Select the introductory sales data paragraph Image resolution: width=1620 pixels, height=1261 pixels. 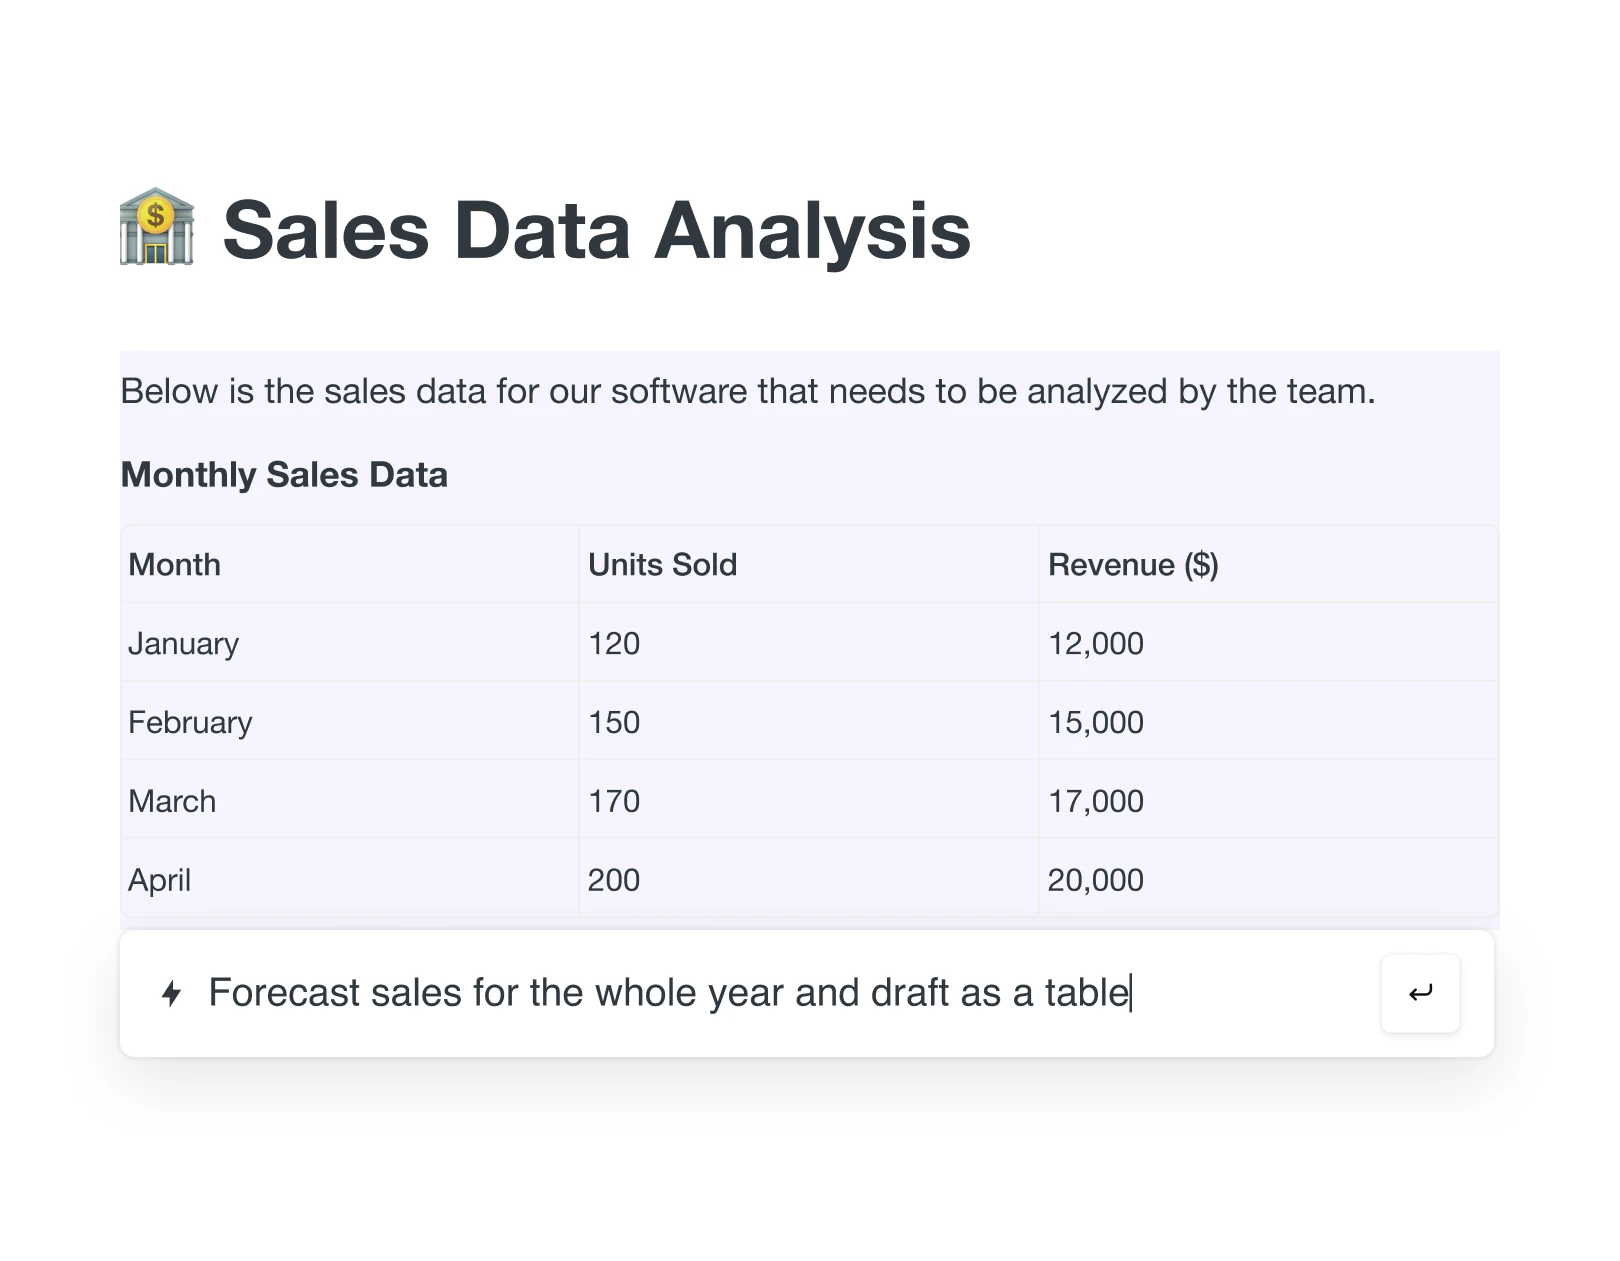[x=748, y=391]
